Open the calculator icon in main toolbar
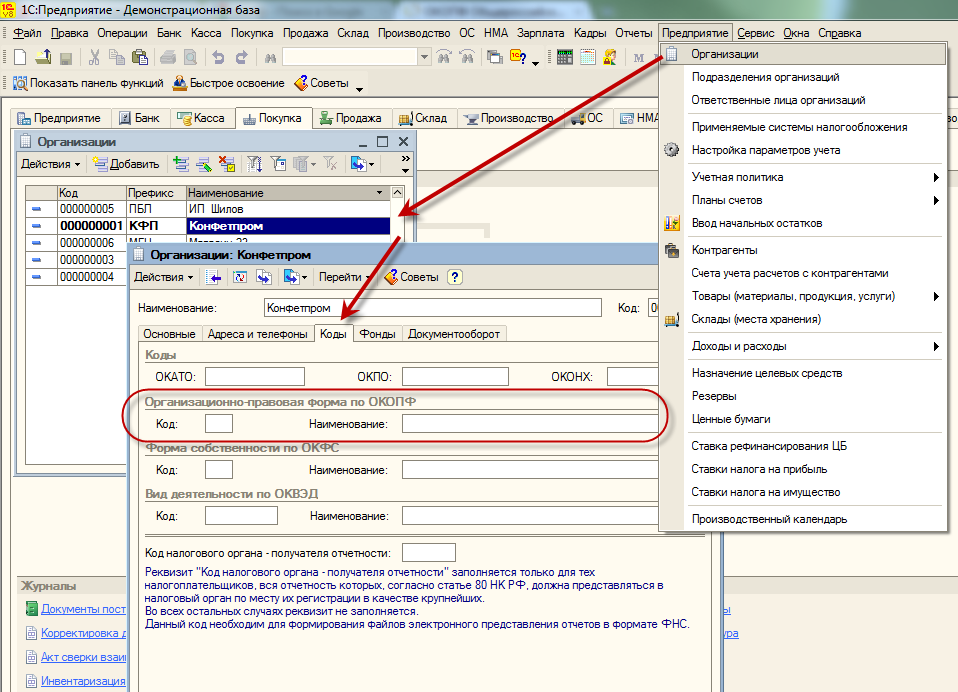Viewport: 958px width, 692px height. (x=565, y=58)
